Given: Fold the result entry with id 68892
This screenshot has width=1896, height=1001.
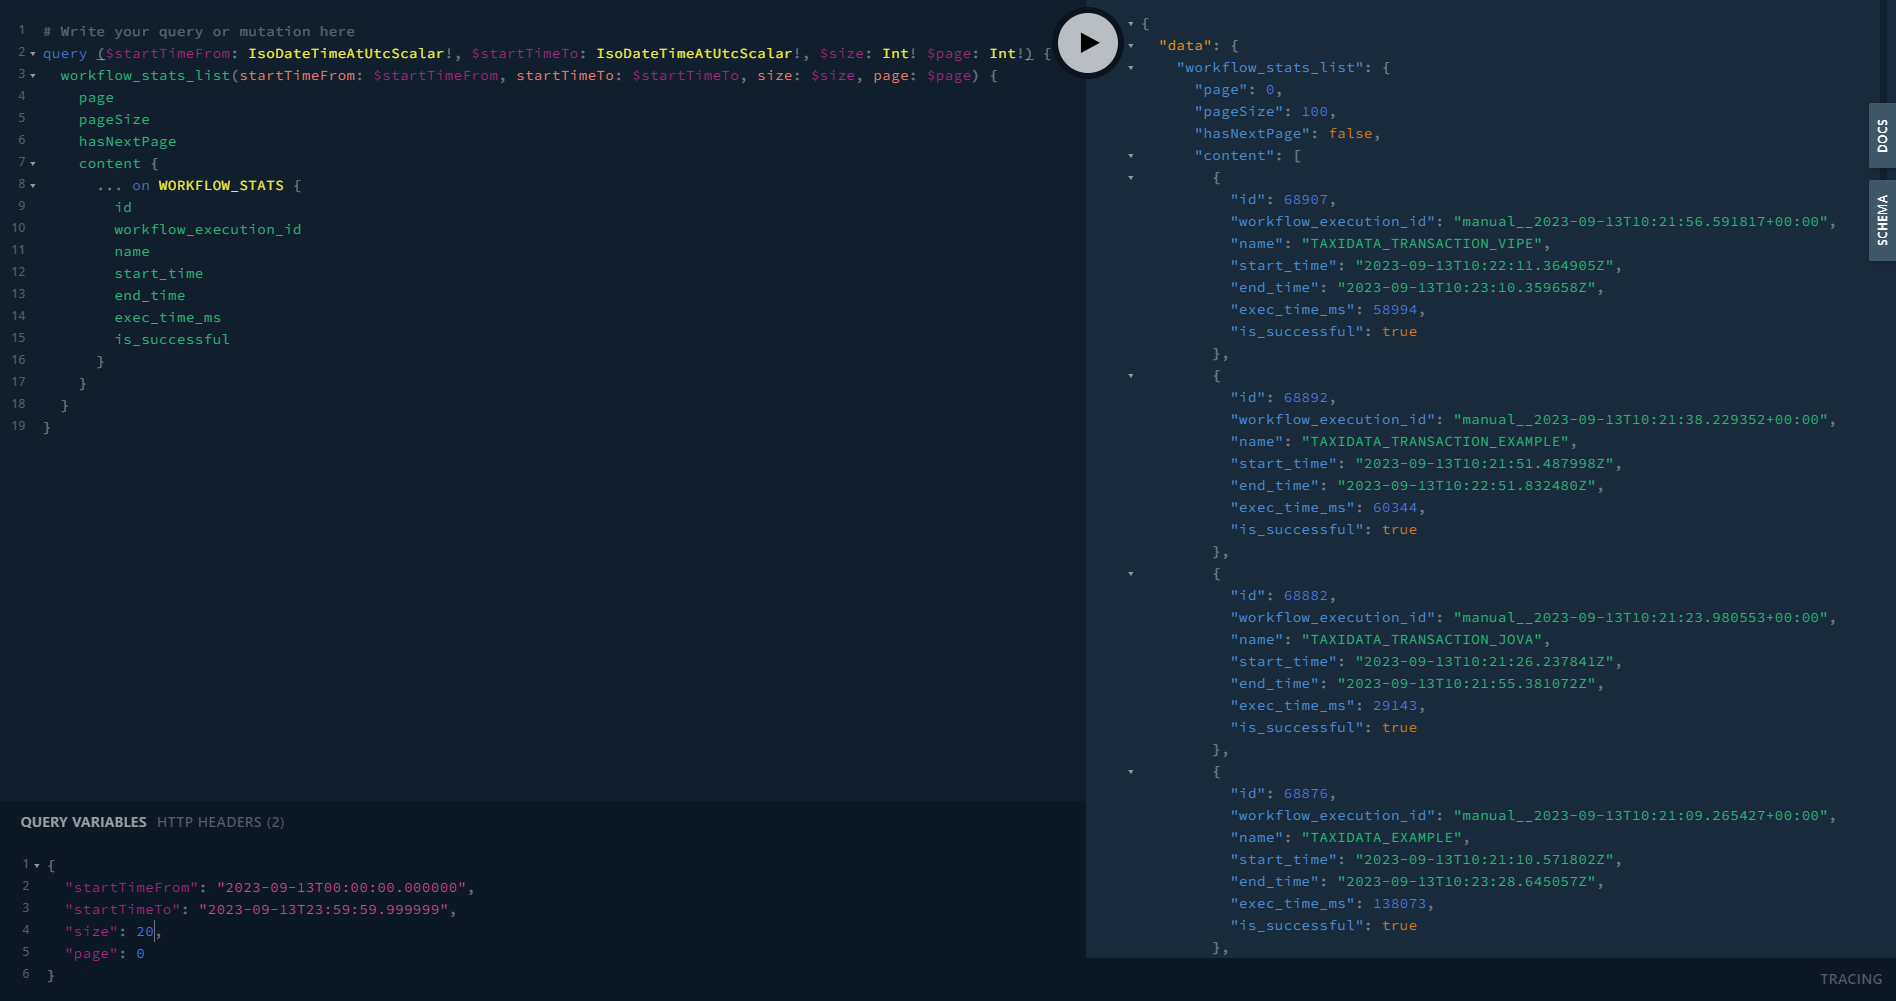Looking at the screenshot, I should point(1131,376).
